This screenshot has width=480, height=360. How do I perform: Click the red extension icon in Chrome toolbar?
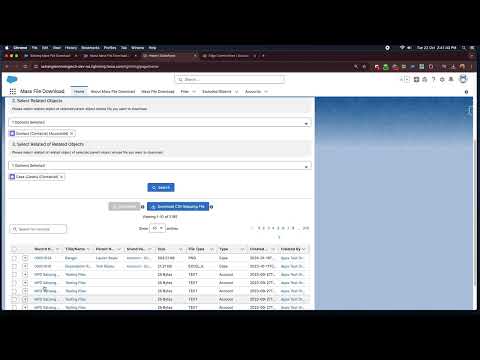pos(377,67)
